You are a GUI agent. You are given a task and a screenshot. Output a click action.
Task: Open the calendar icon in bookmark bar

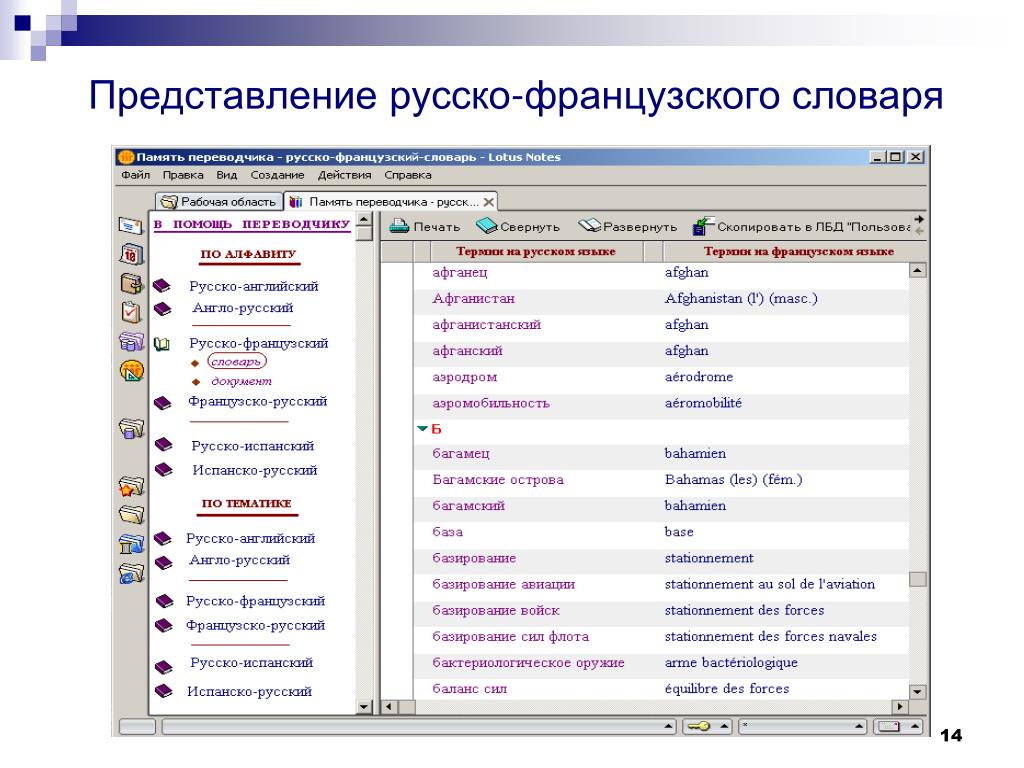pos(131,254)
